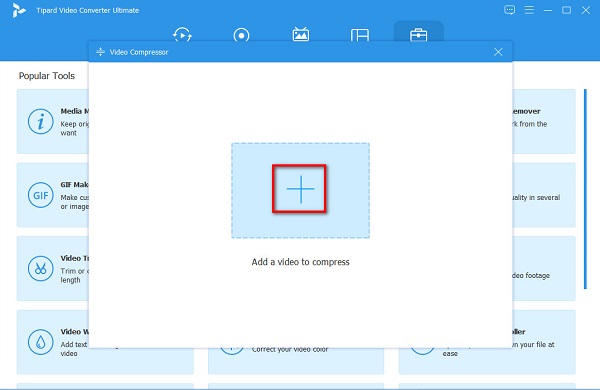Open the Collage layout tab icon
This screenshot has width=600, height=390.
(360, 36)
